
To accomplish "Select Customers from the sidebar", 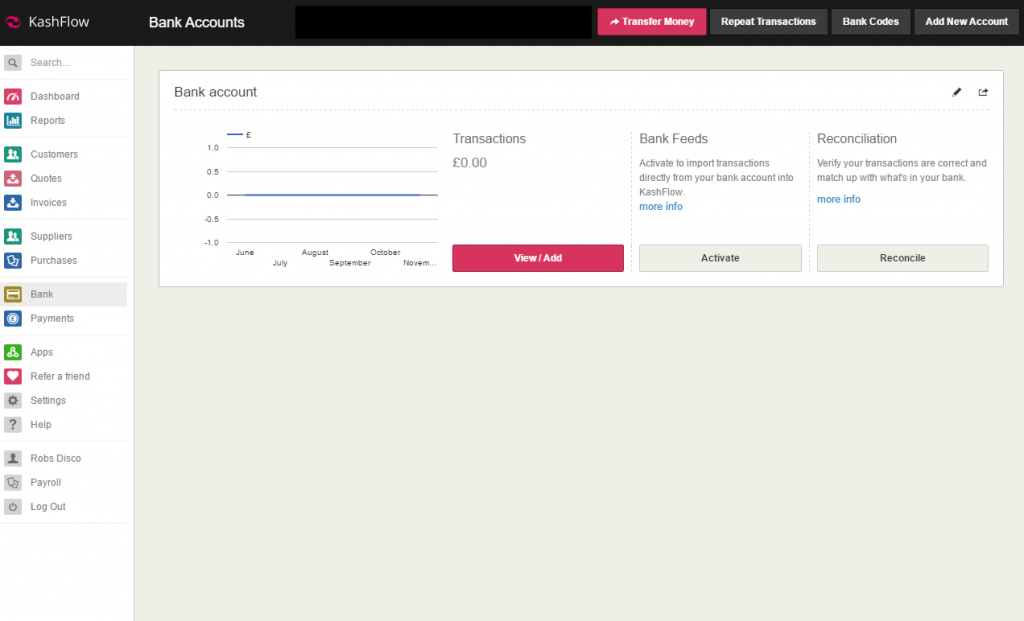I will (x=54, y=155).
